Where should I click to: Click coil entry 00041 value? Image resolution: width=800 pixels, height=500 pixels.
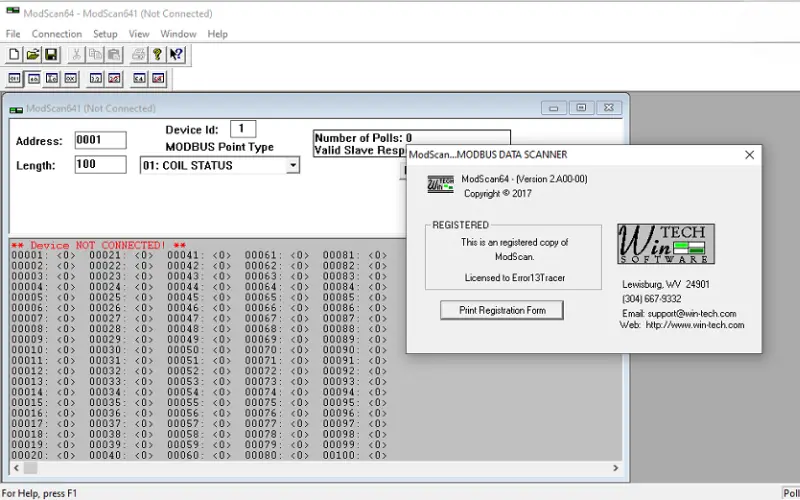click(x=222, y=255)
